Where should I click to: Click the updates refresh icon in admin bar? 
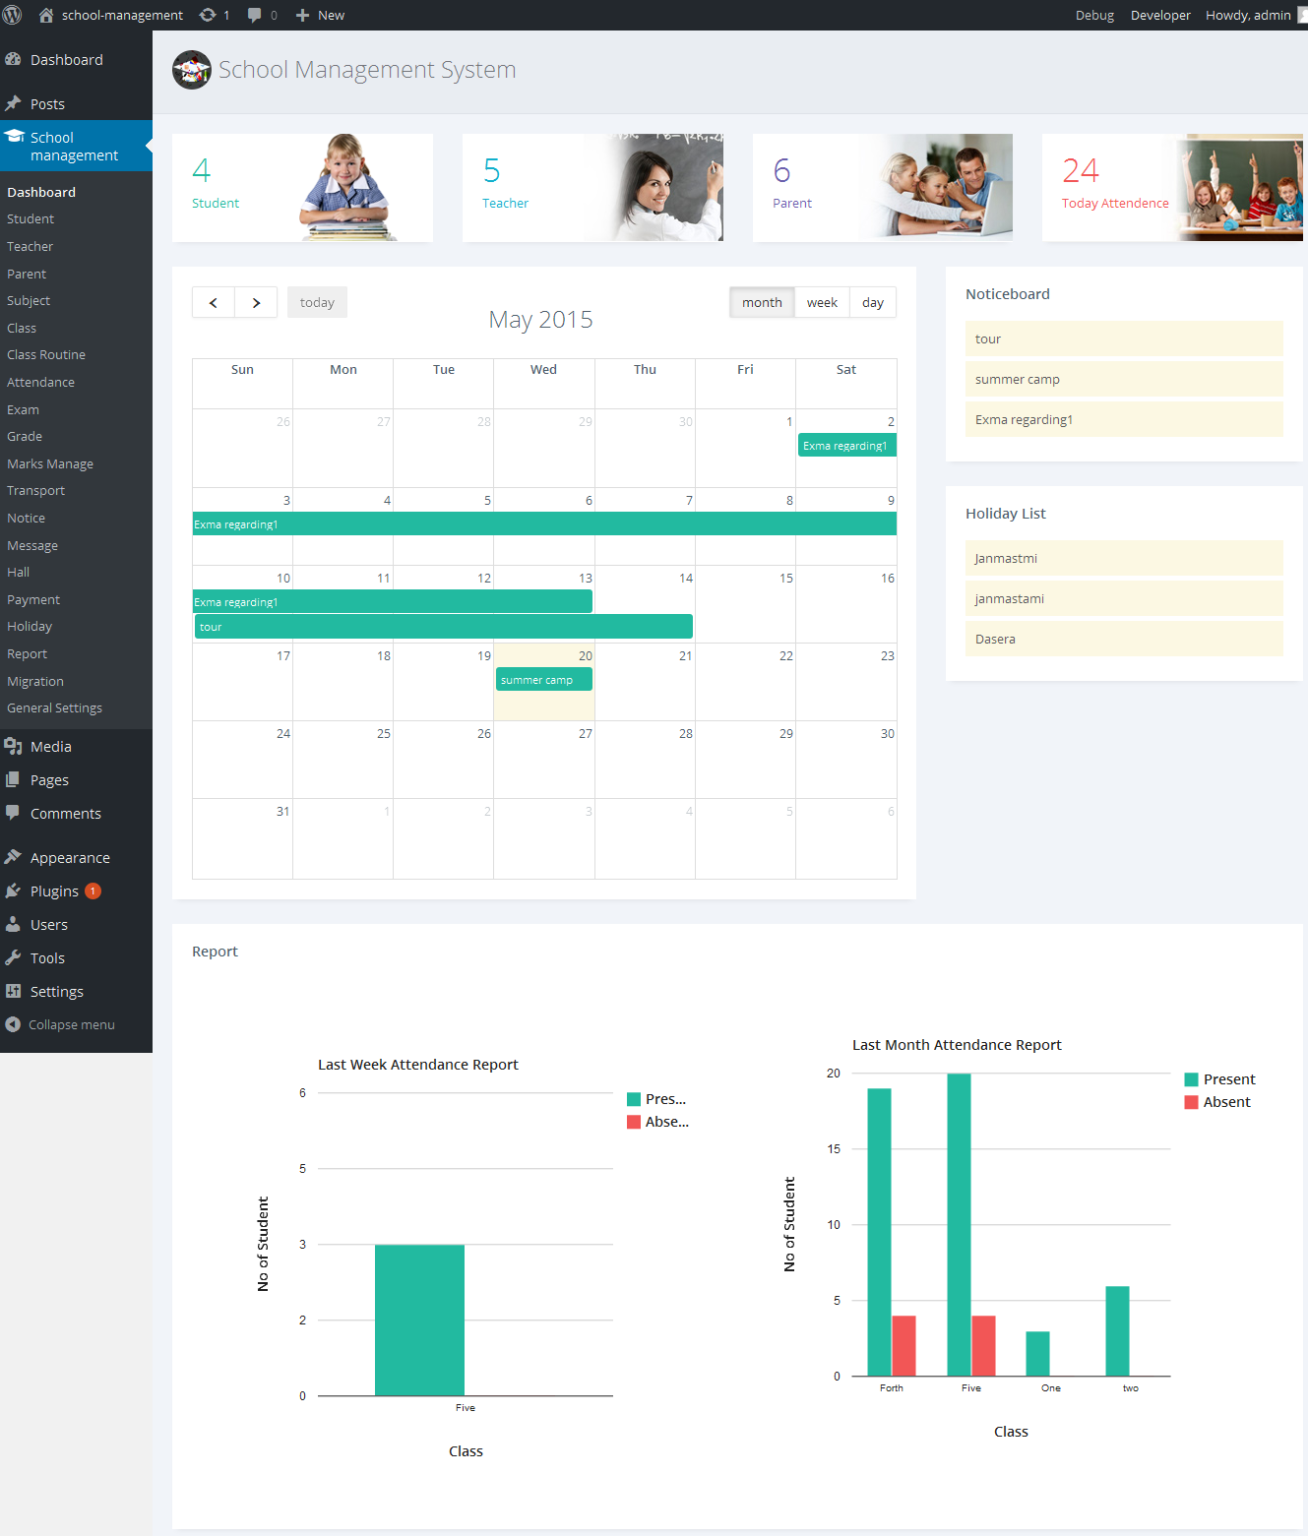tap(206, 14)
